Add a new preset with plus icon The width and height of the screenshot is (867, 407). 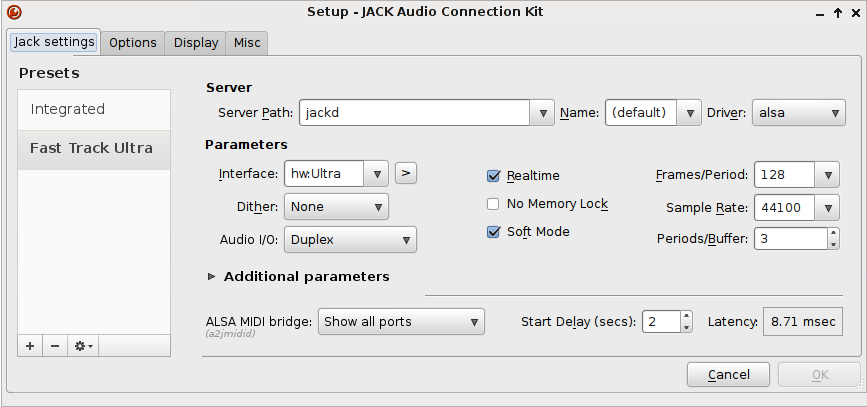pyautogui.click(x=30, y=346)
